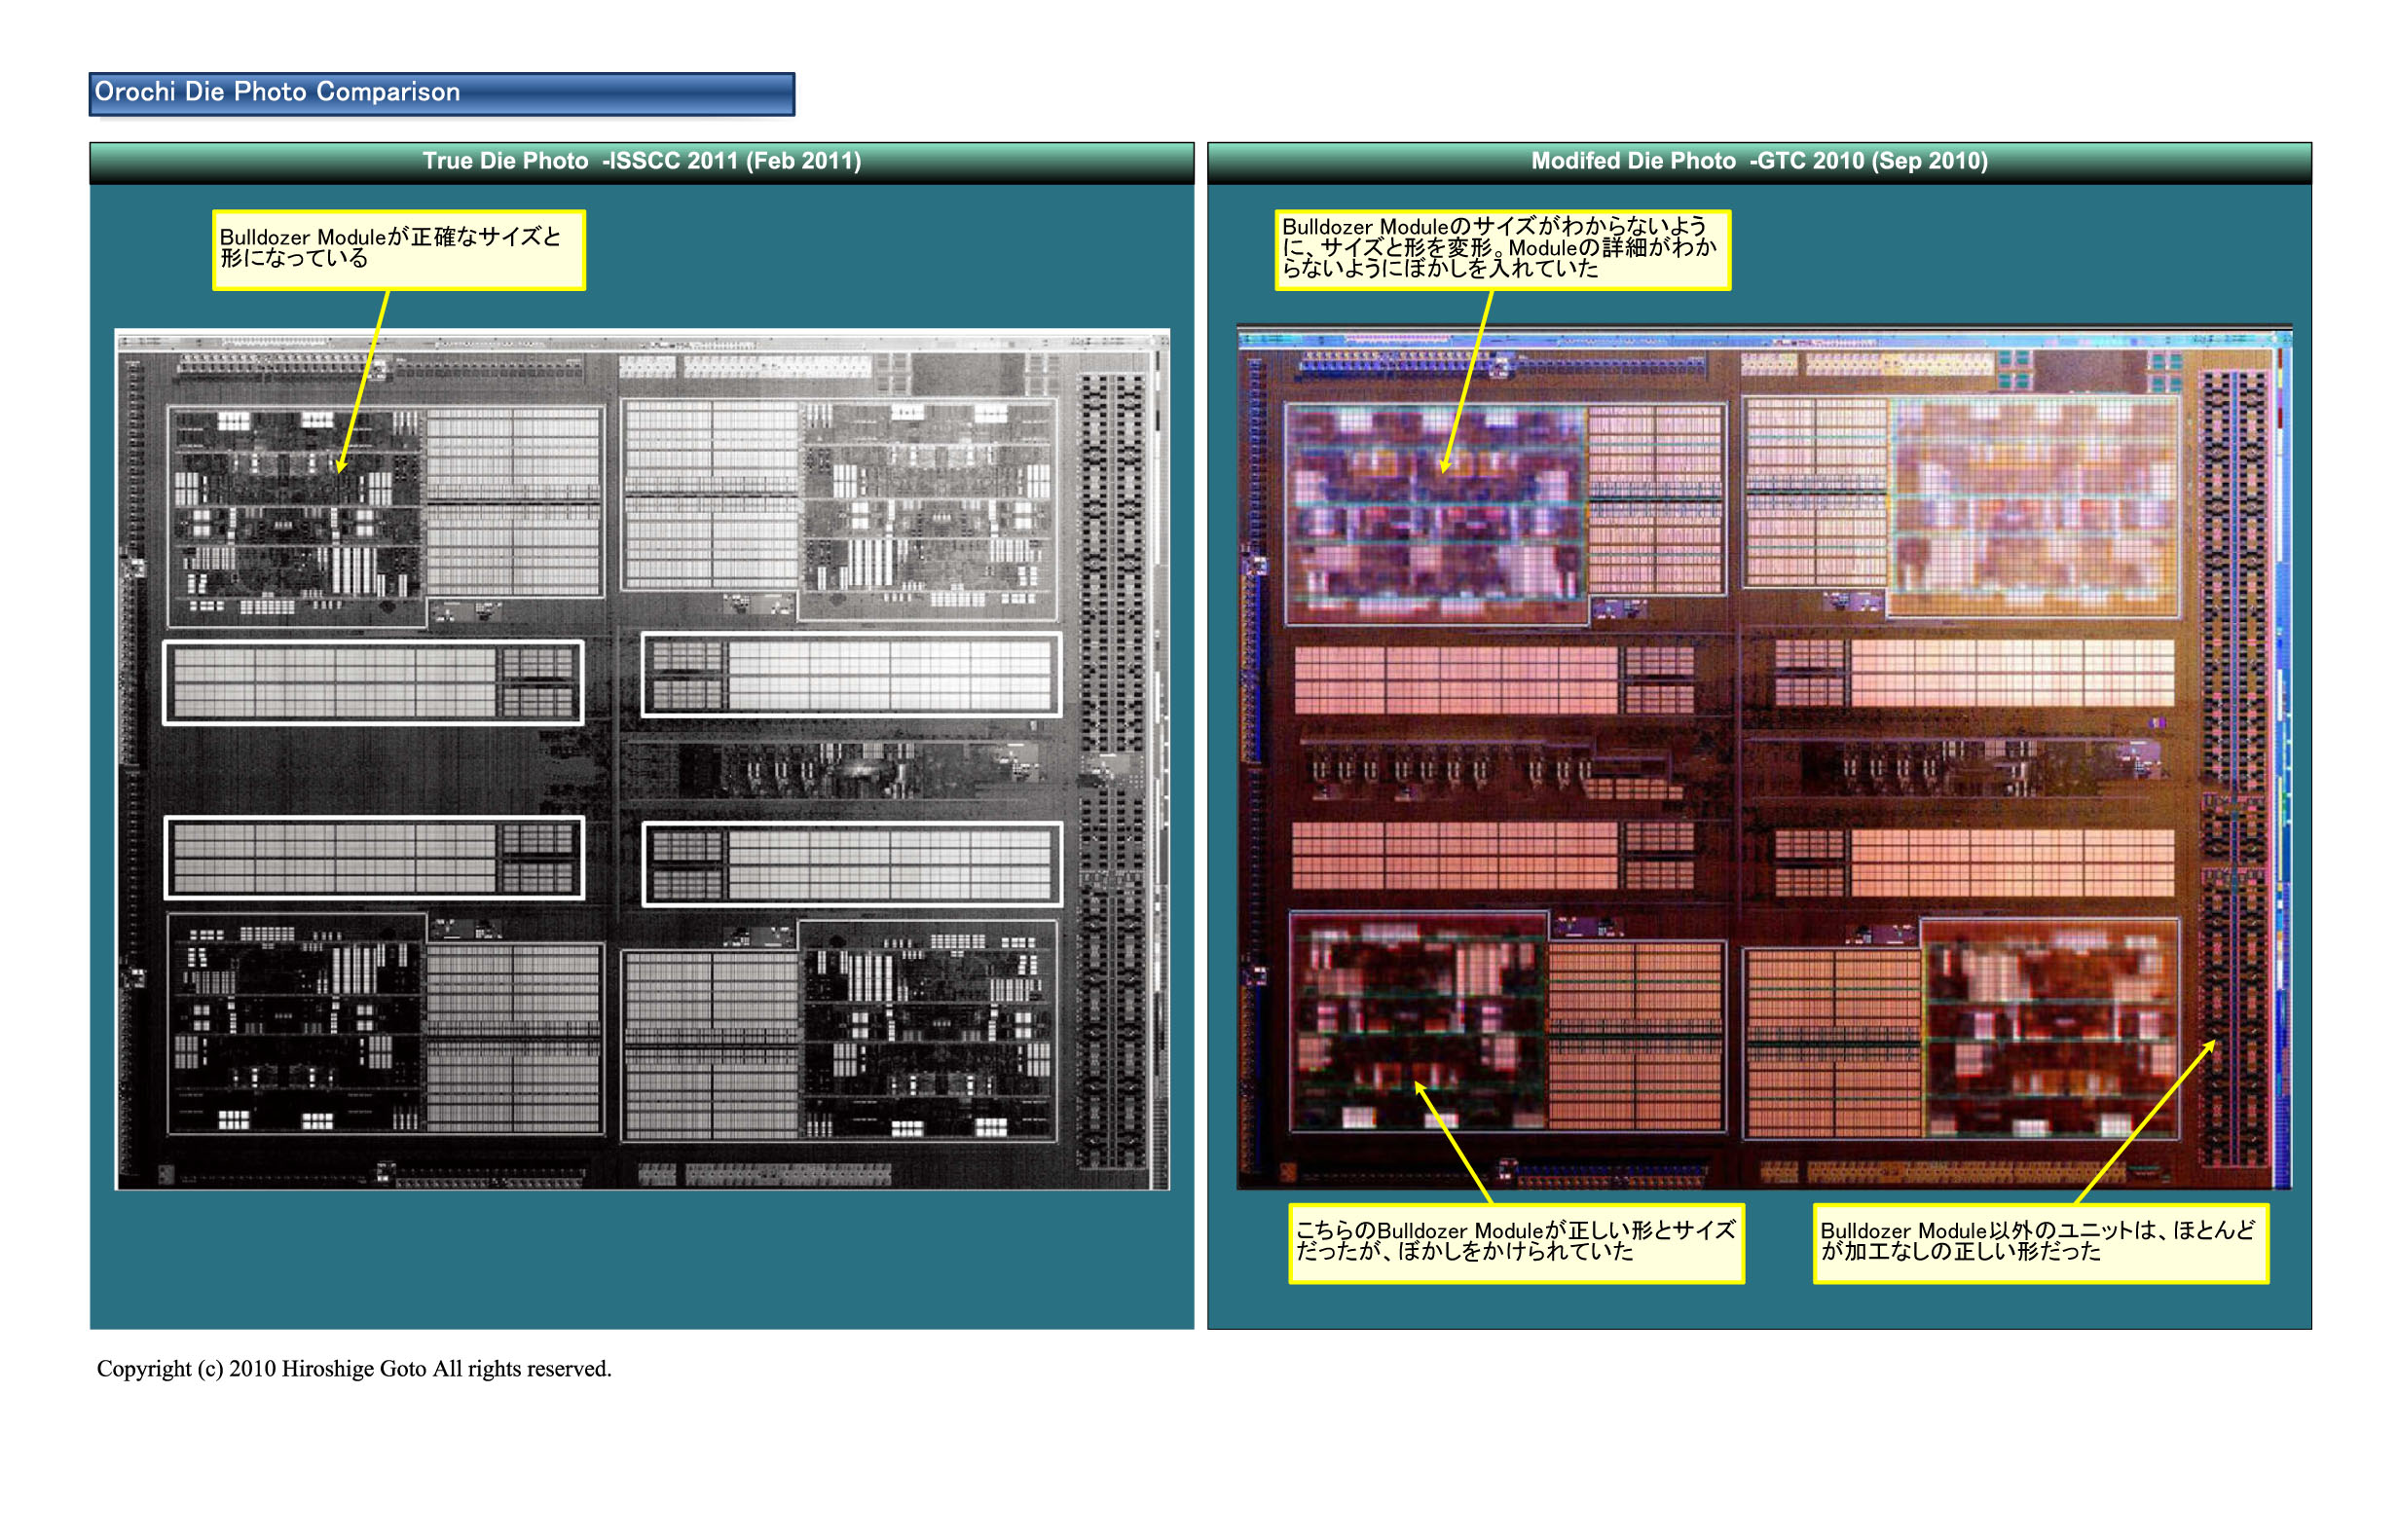Click the three-line yellow callout above the color die photo
Screen dimensions: 2398x1540
pyautogui.click(x=1501, y=249)
